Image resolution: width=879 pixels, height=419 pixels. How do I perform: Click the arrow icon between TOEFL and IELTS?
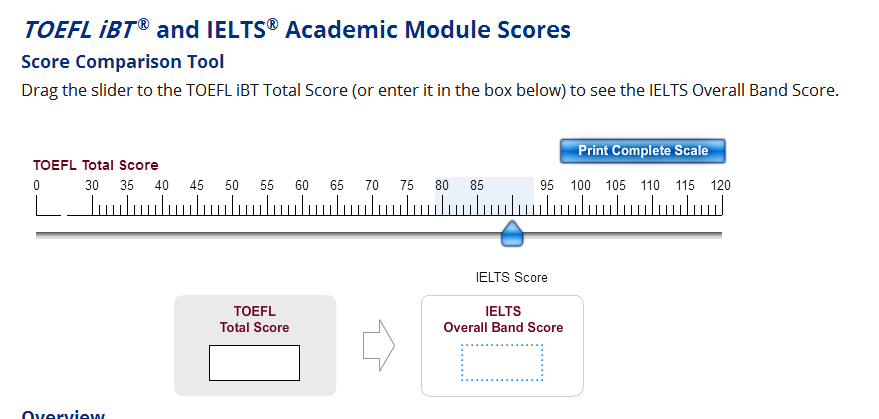(378, 345)
